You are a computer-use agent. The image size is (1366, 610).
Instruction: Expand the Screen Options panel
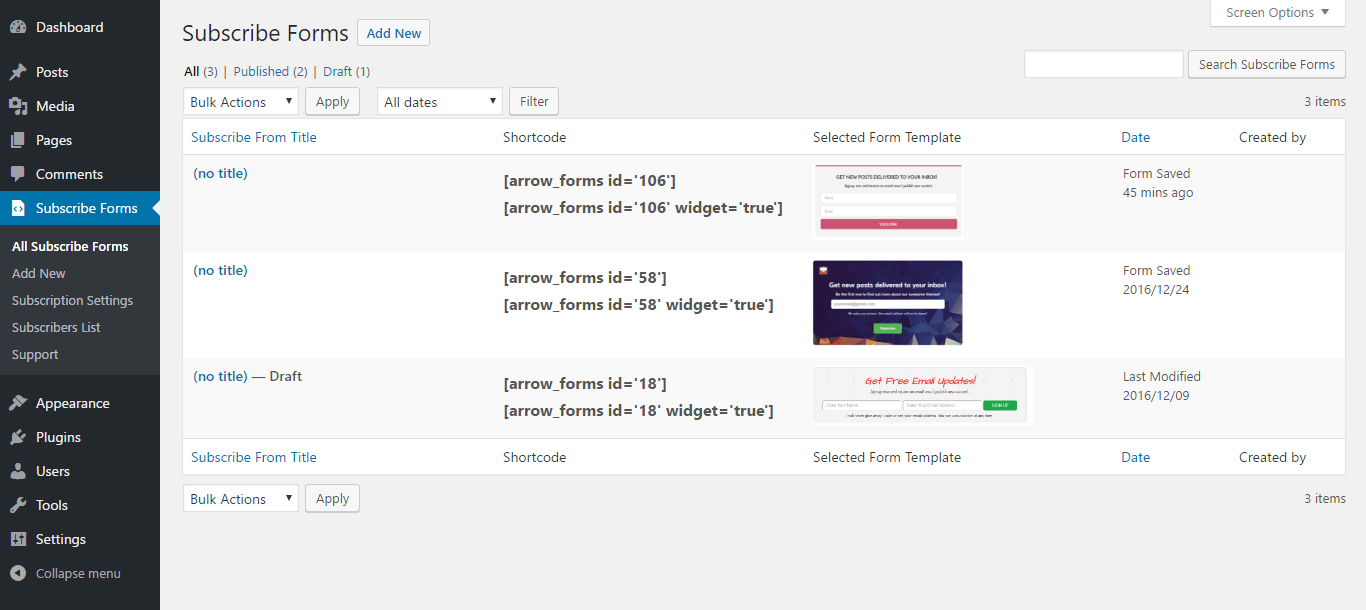(x=1278, y=13)
